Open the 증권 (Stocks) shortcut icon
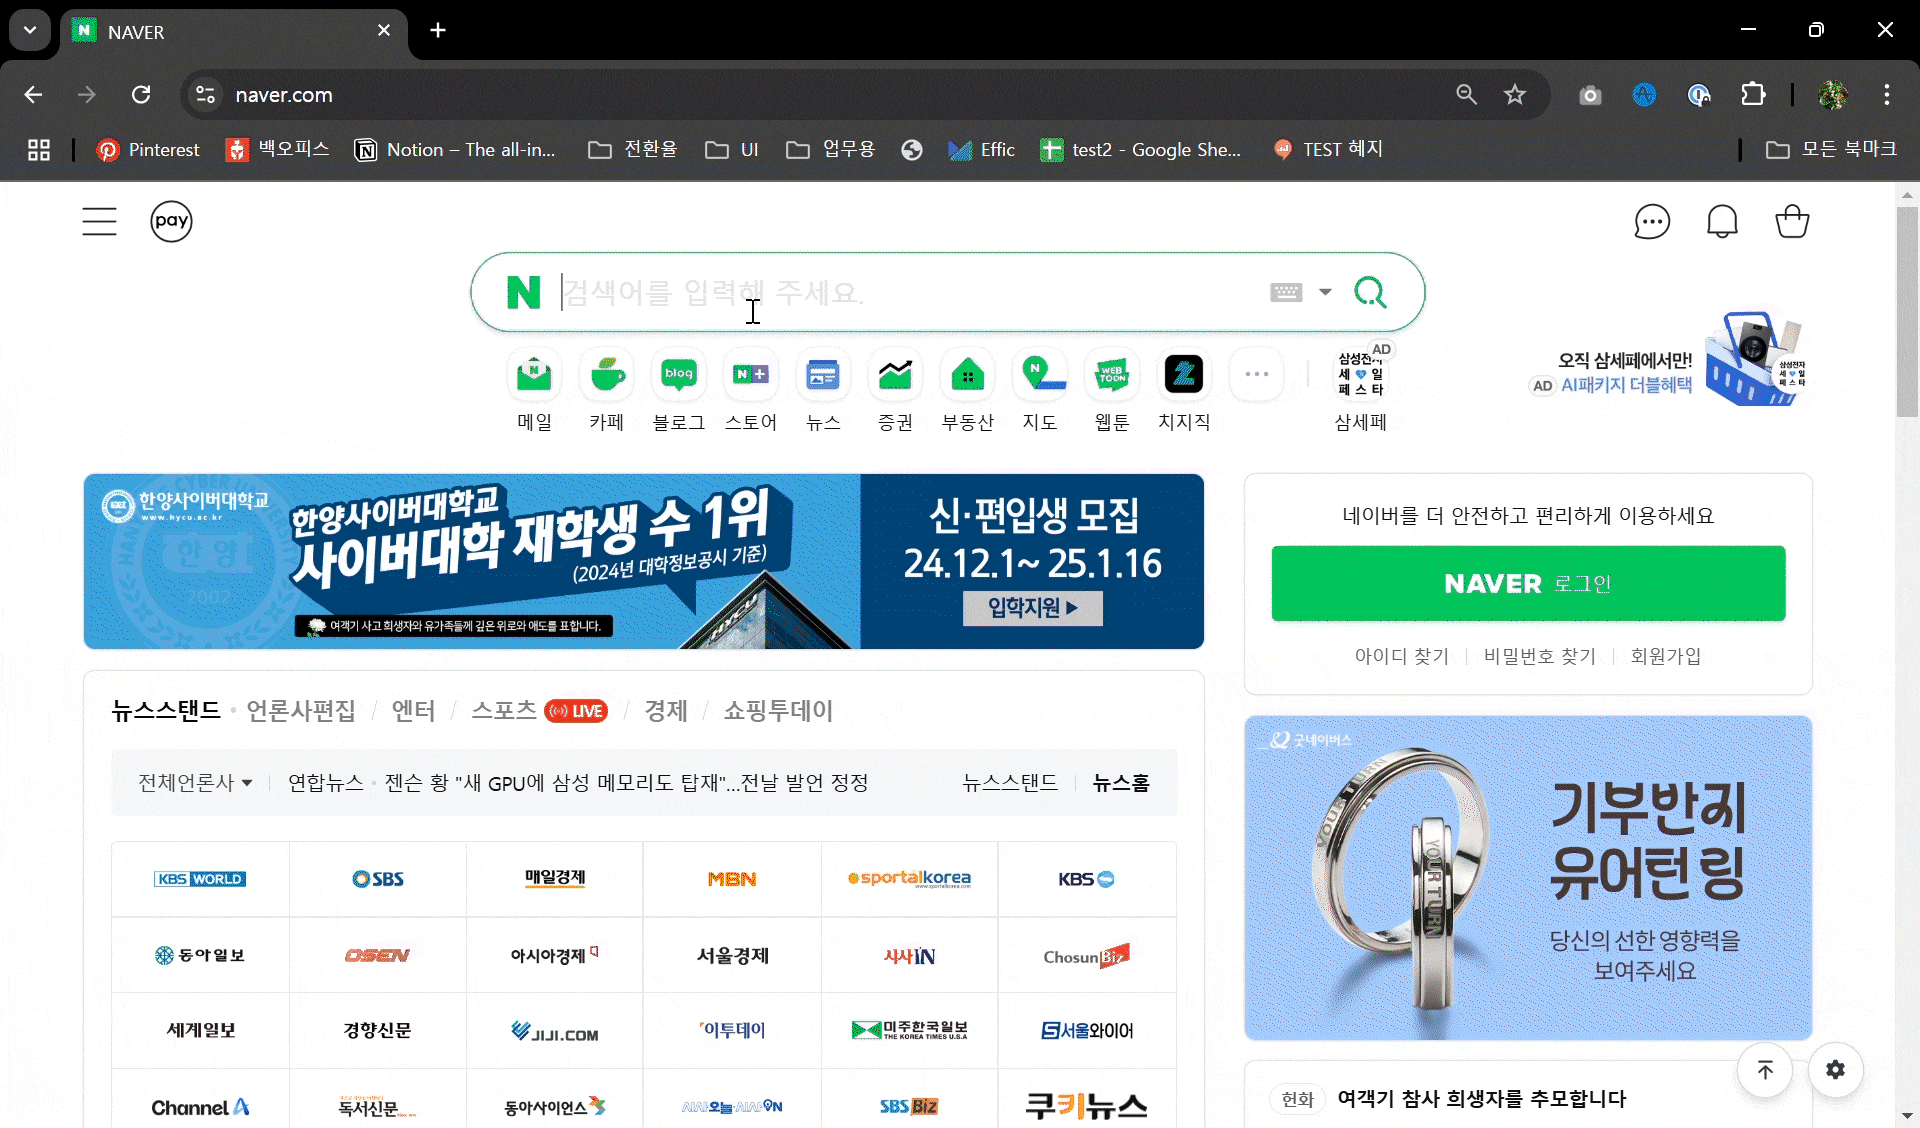Image resolution: width=1920 pixels, height=1128 pixels. click(895, 375)
